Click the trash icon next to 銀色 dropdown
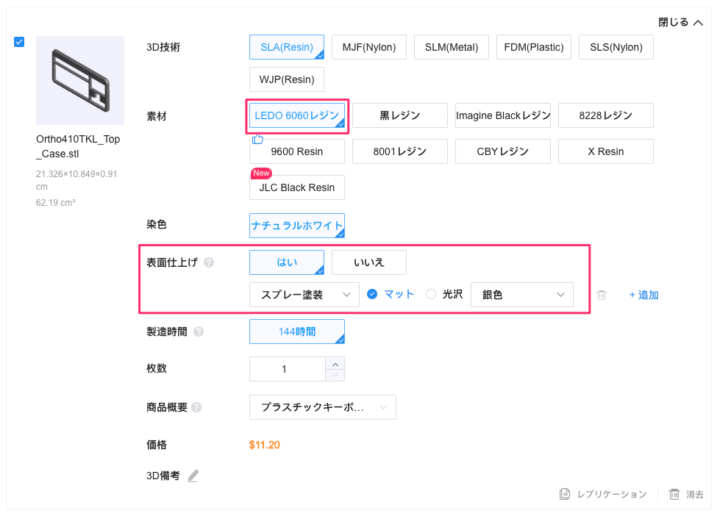This screenshot has height=516, width=720. (x=601, y=295)
